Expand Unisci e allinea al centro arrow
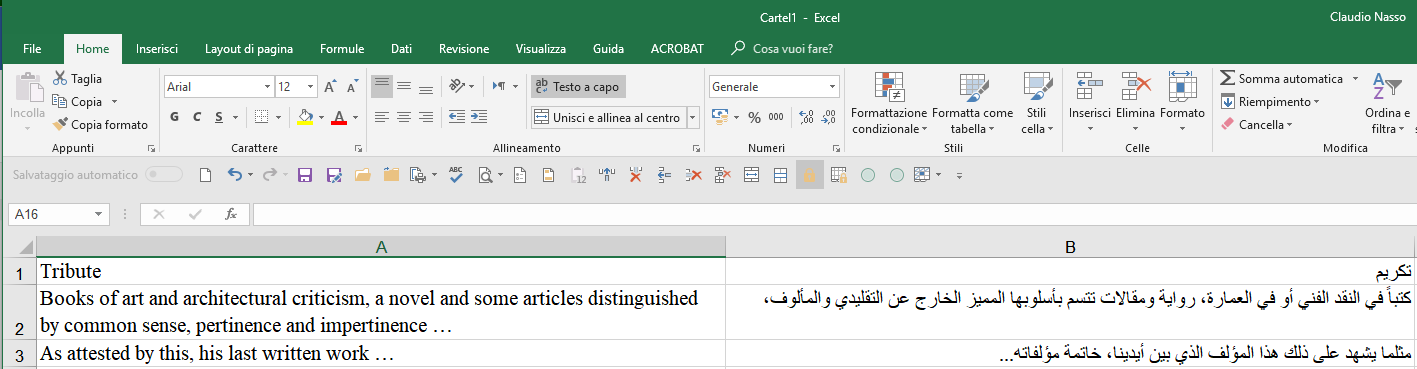This screenshot has width=1417, height=369. coord(692,118)
